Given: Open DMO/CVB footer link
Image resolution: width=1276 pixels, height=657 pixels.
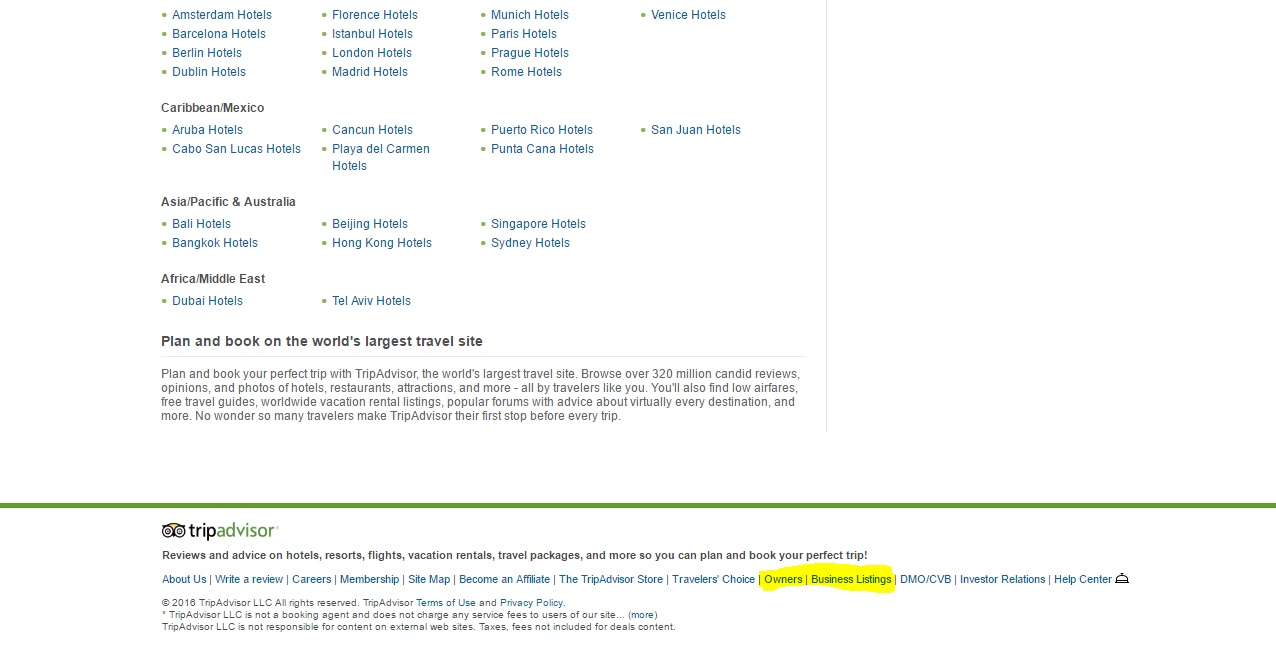Looking at the screenshot, I should [x=925, y=580].
